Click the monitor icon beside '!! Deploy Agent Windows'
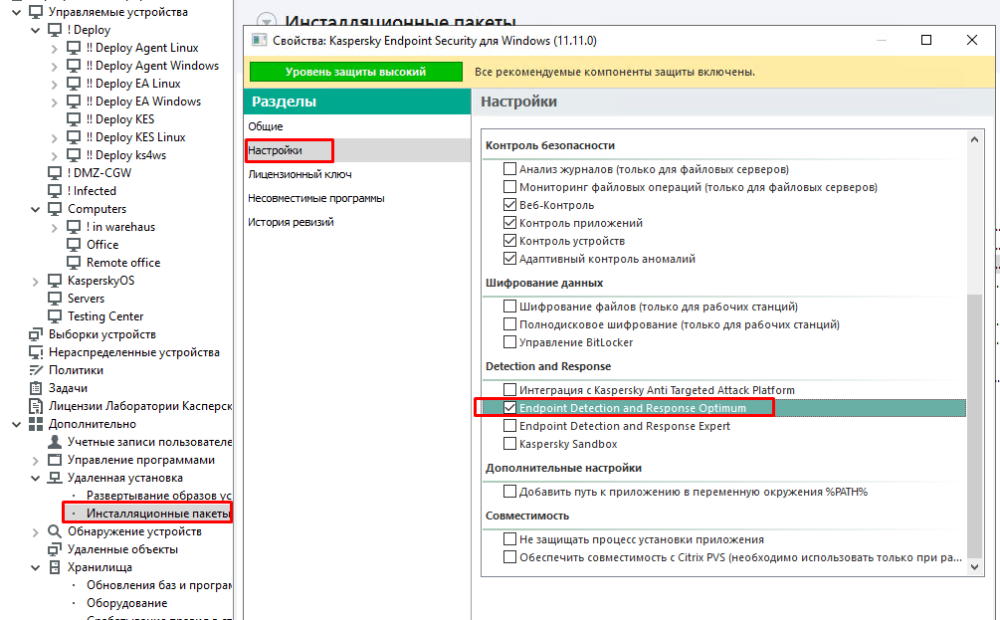Viewport: 1000px width, 620px height. tap(74, 66)
